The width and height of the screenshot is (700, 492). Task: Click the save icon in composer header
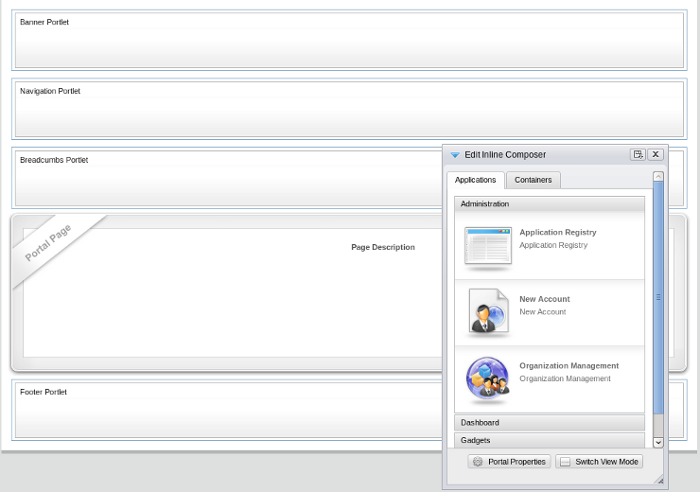[638, 154]
